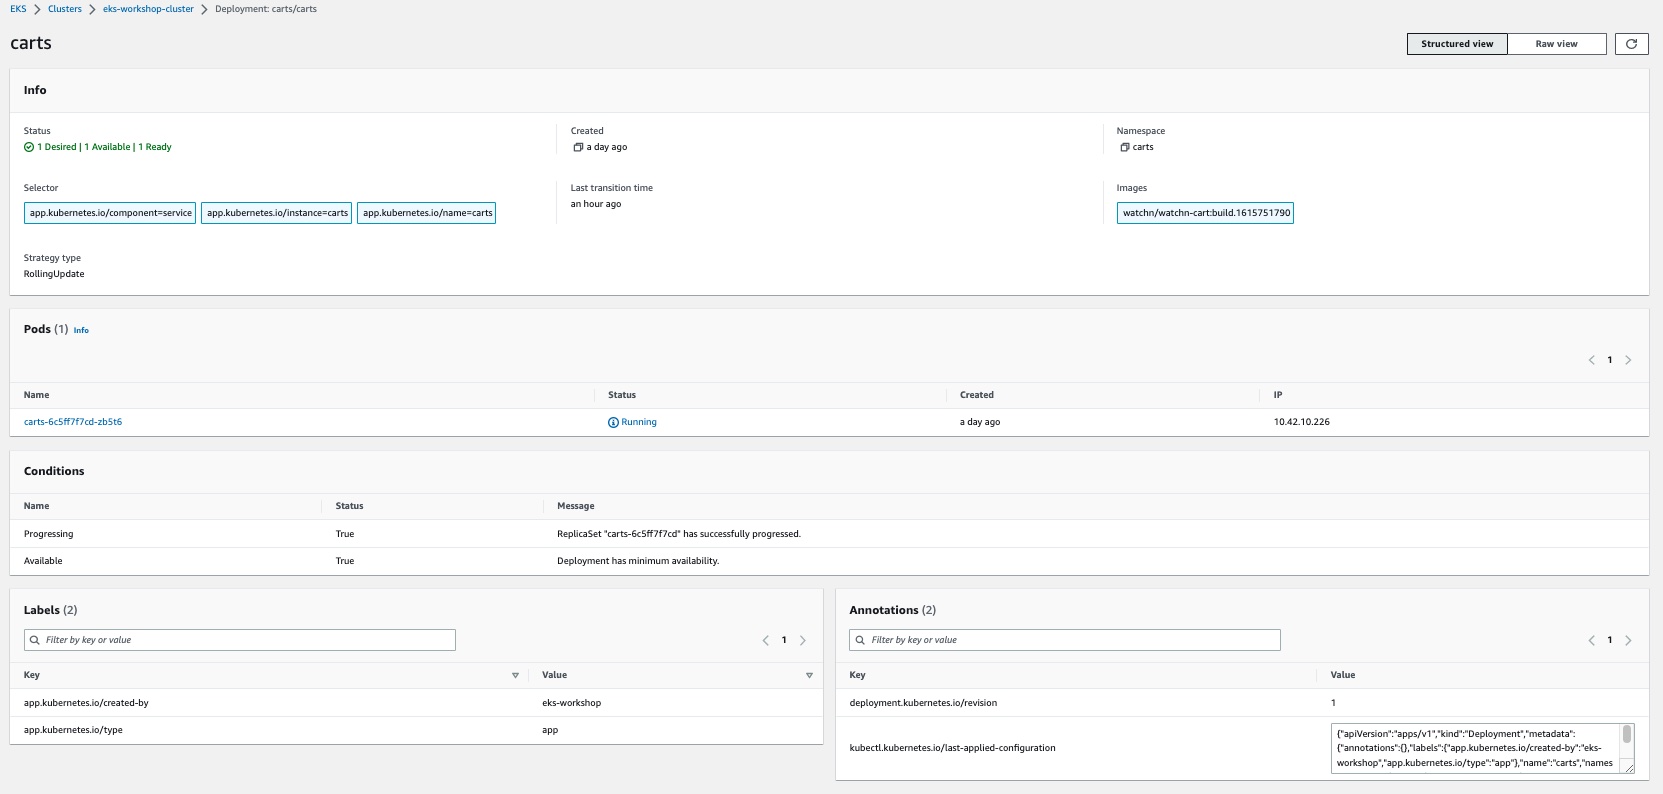Click the refresh icon button
This screenshot has width=1663, height=794.
1631,44
